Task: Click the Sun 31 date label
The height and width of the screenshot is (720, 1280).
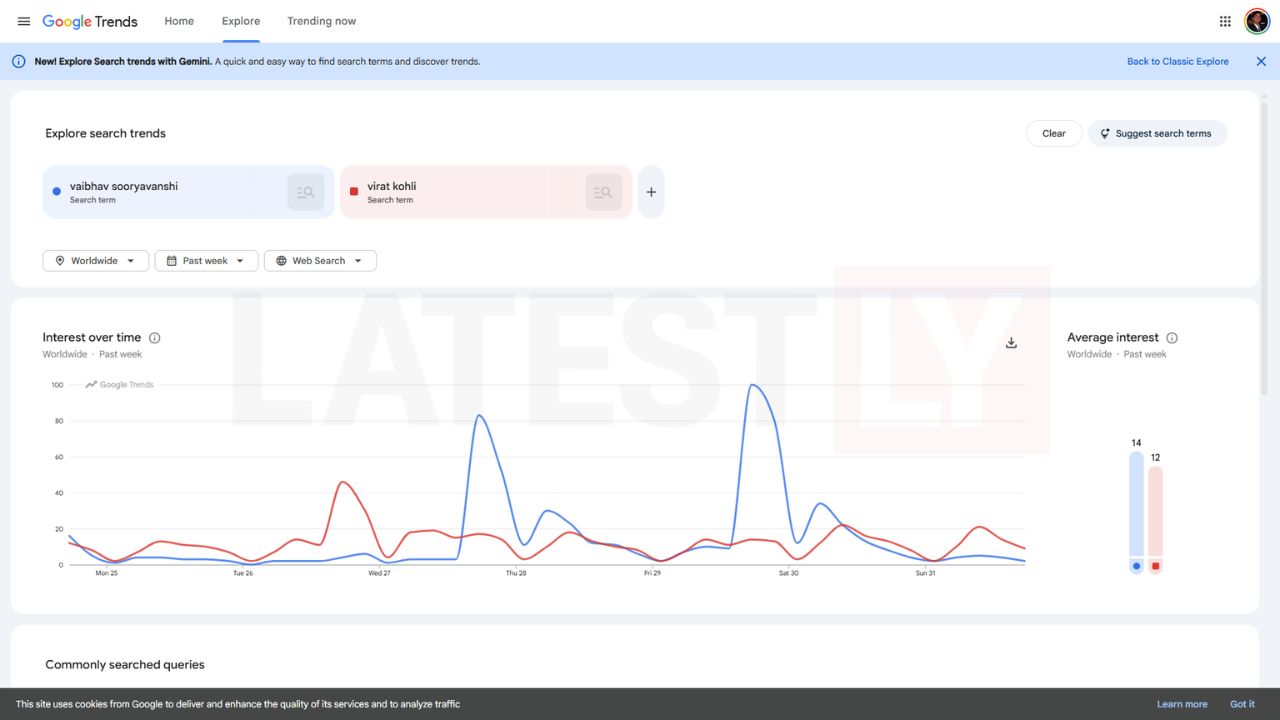Action: point(925,573)
